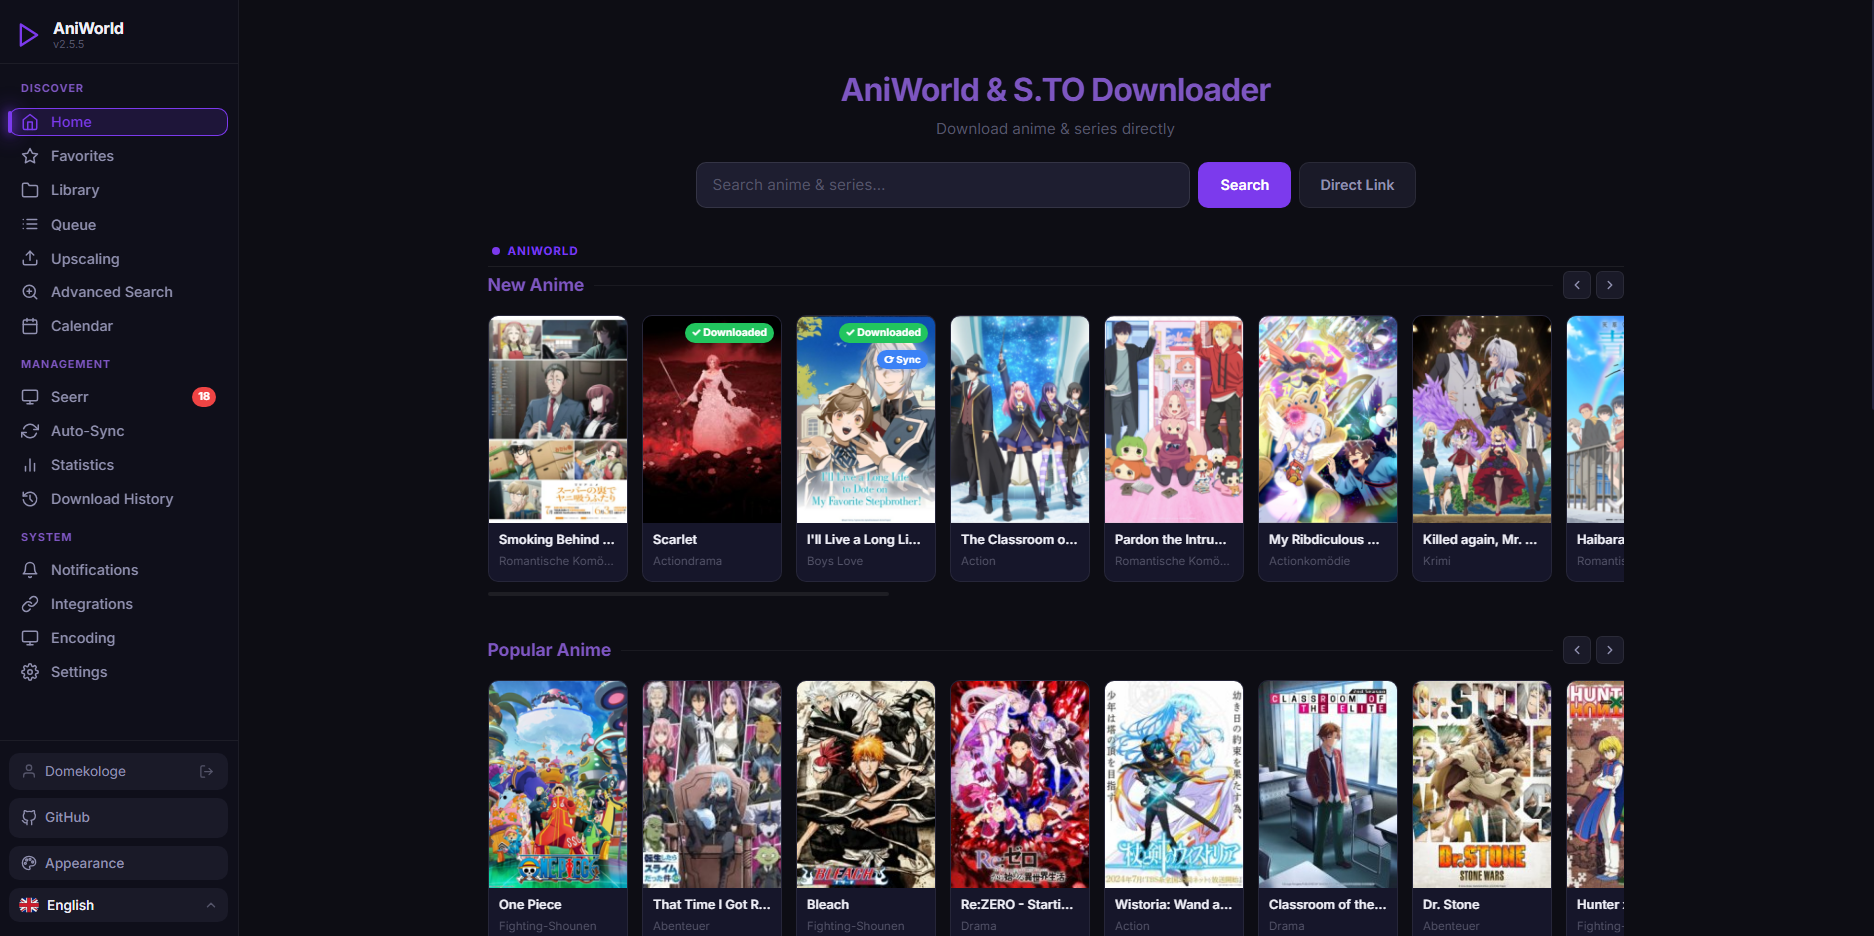
Task: Open the Queue menu item
Action: click(118, 225)
